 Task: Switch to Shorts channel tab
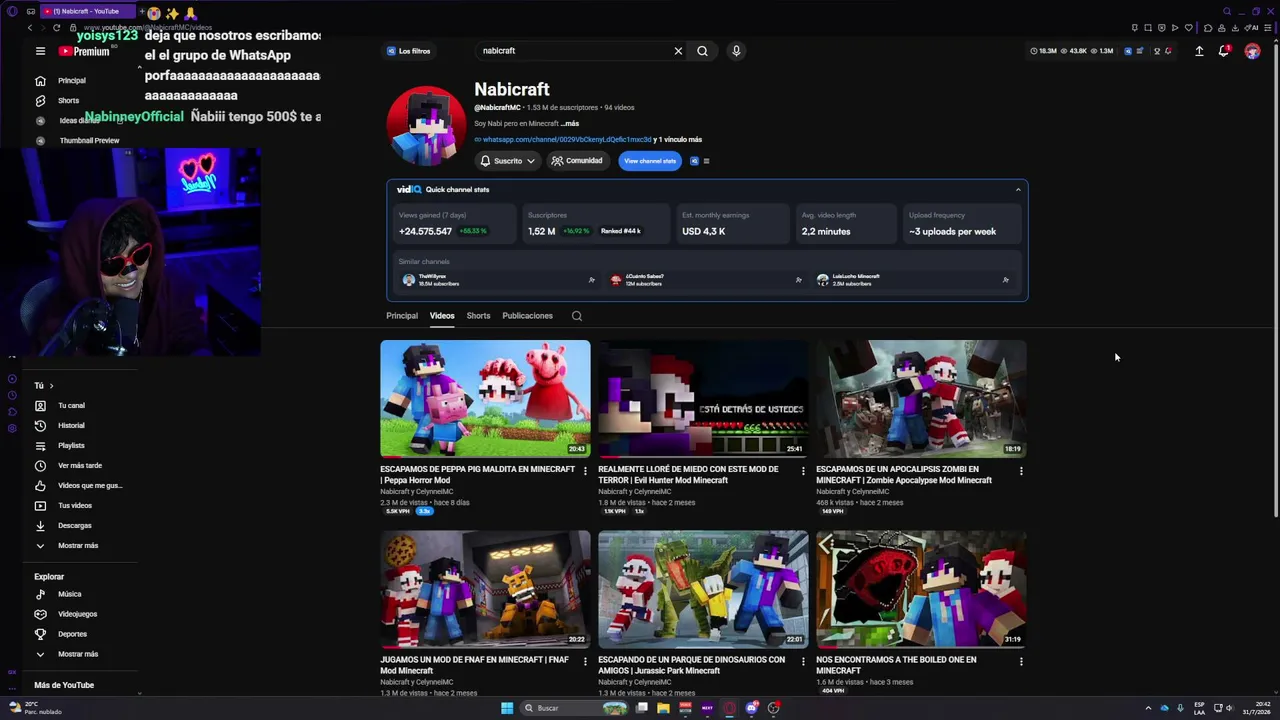click(478, 316)
